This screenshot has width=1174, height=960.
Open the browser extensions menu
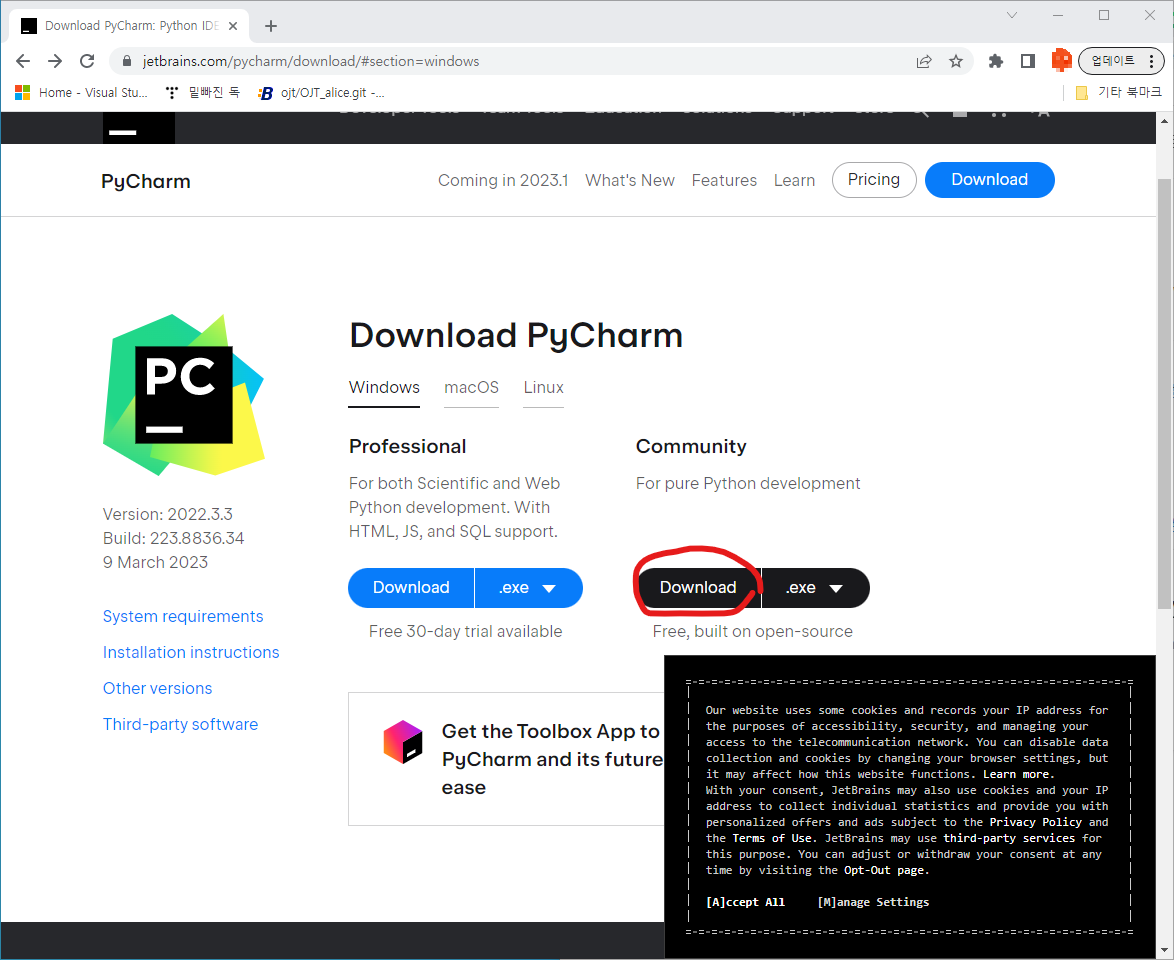pos(995,61)
